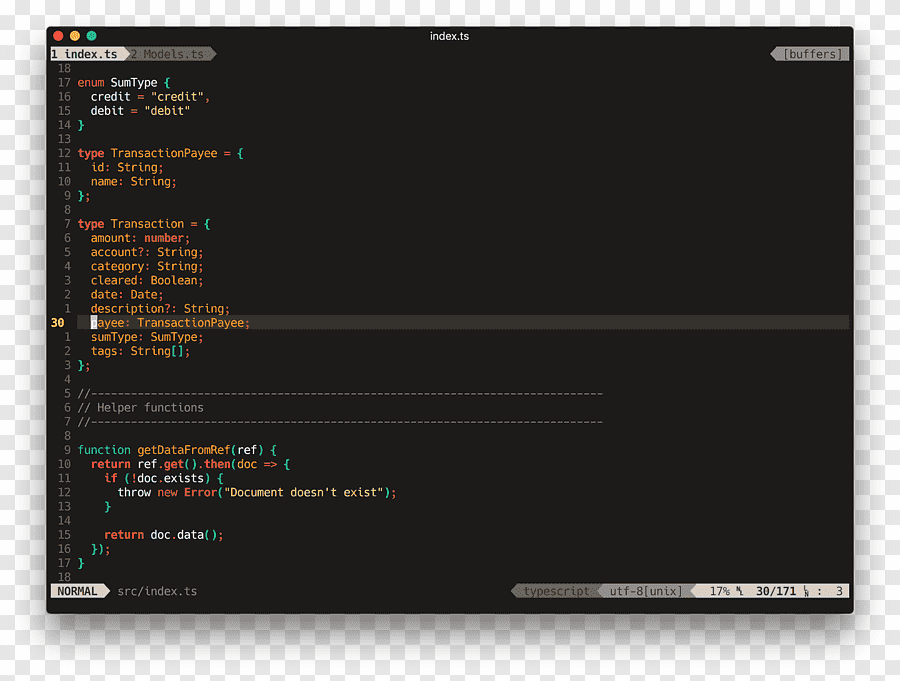Click the throw new Error line
900x681 pixels.
pos(257,493)
